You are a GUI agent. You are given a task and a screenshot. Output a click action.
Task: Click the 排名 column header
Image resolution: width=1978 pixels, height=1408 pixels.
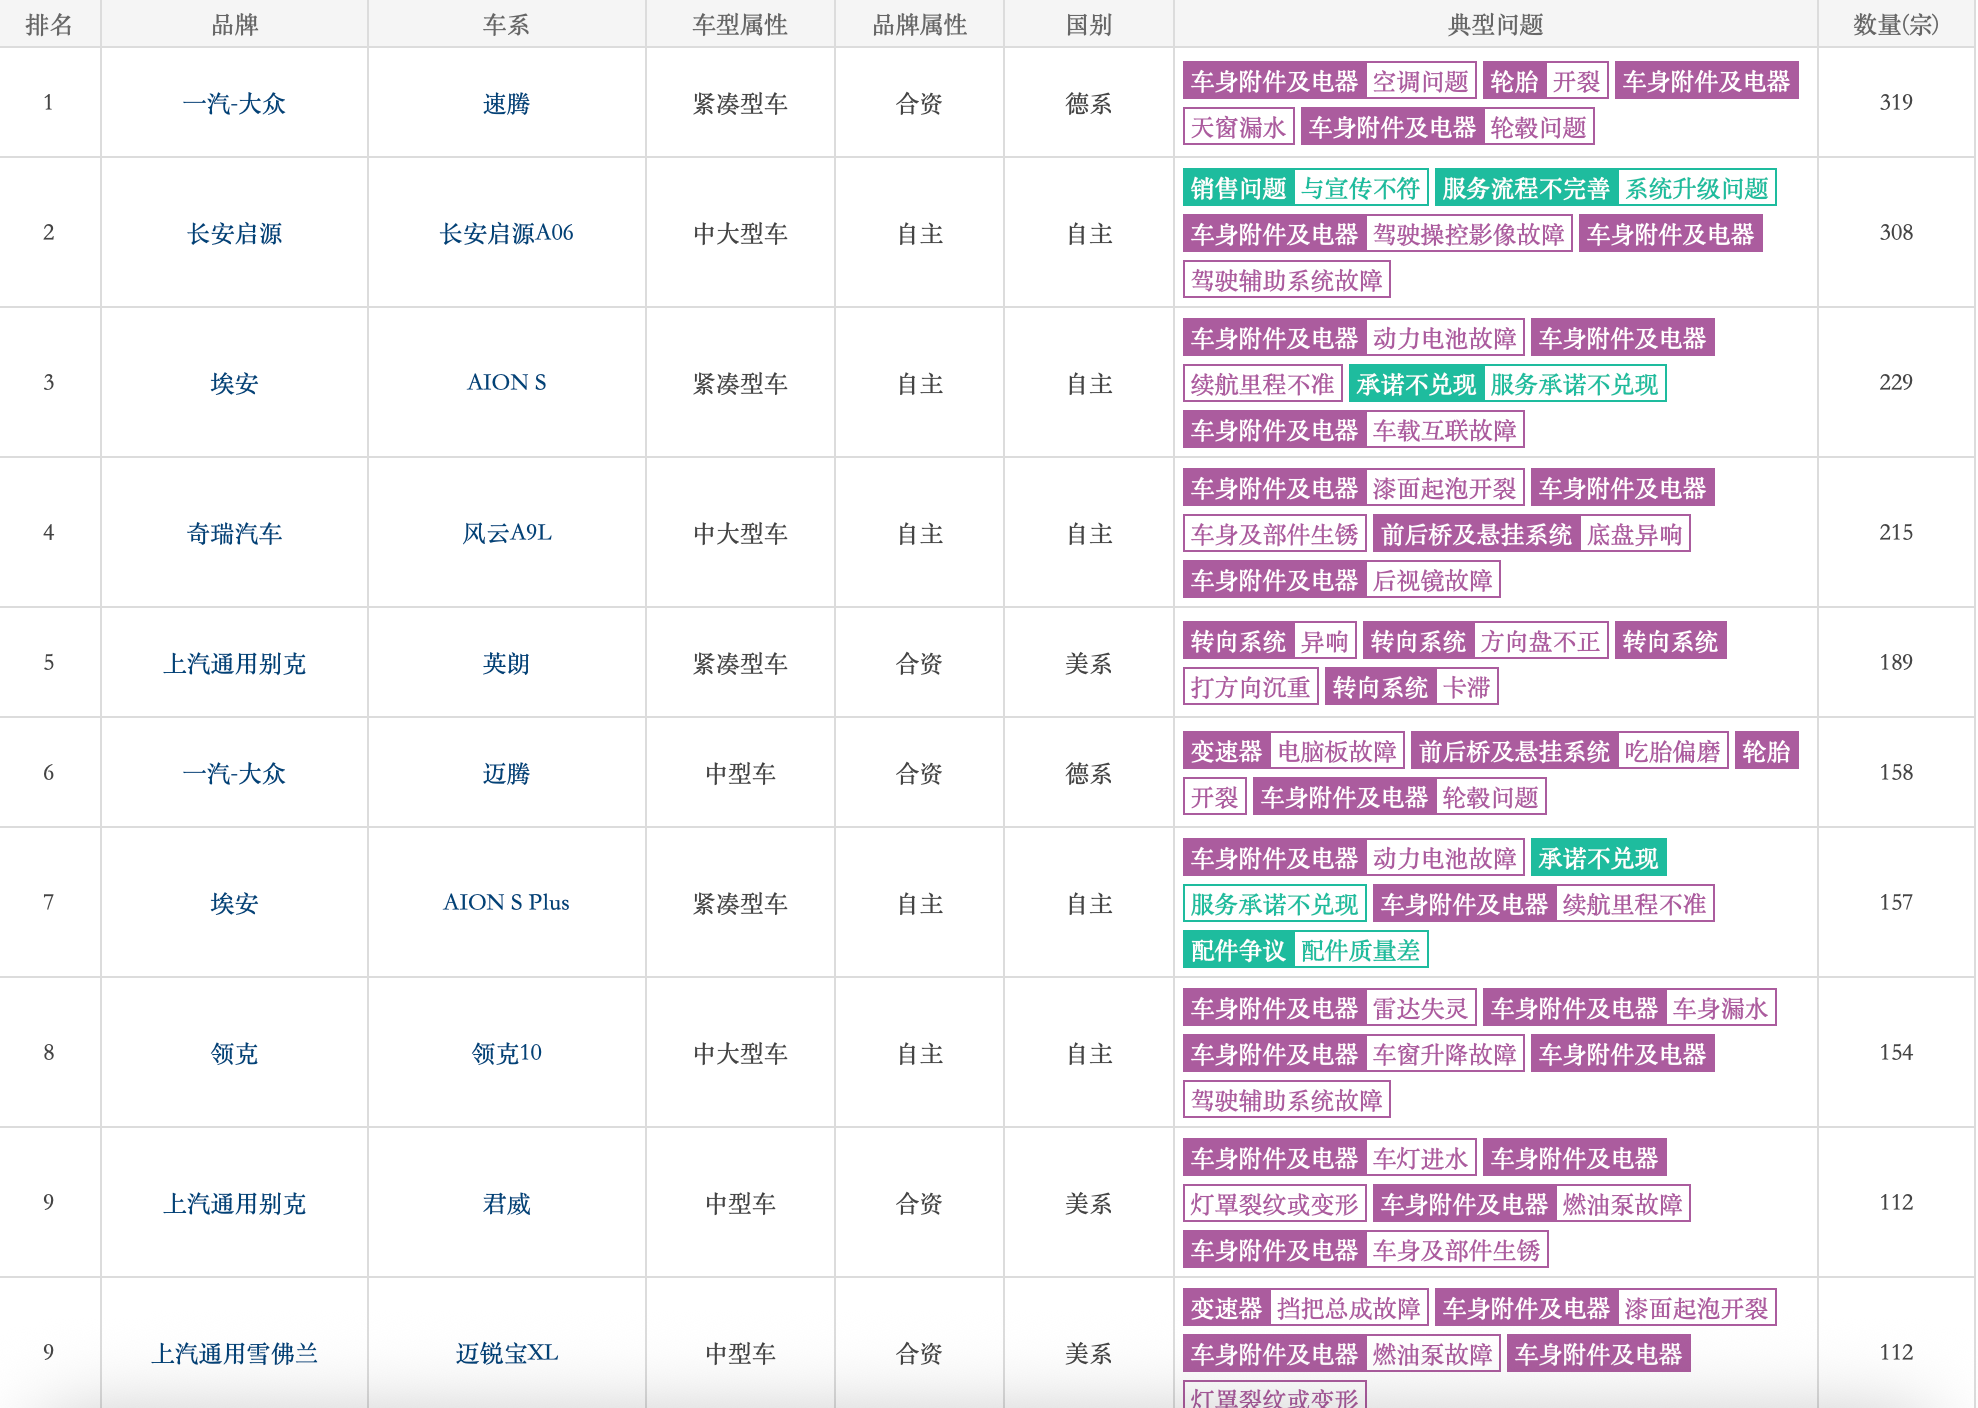tap(49, 24)
